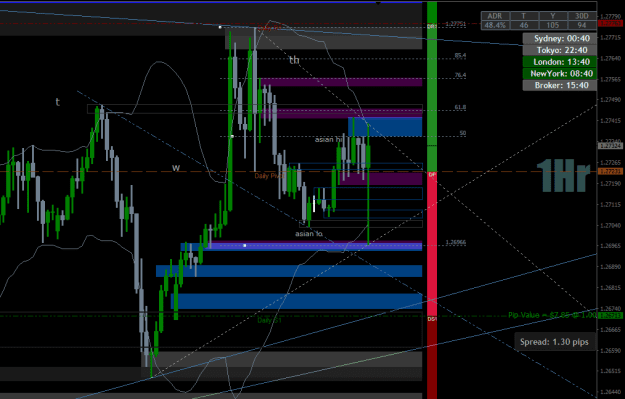This screenshot has width=625, height=399.
Task: Click the orange Daily Pivot label
Action: [x=269, y=176]
